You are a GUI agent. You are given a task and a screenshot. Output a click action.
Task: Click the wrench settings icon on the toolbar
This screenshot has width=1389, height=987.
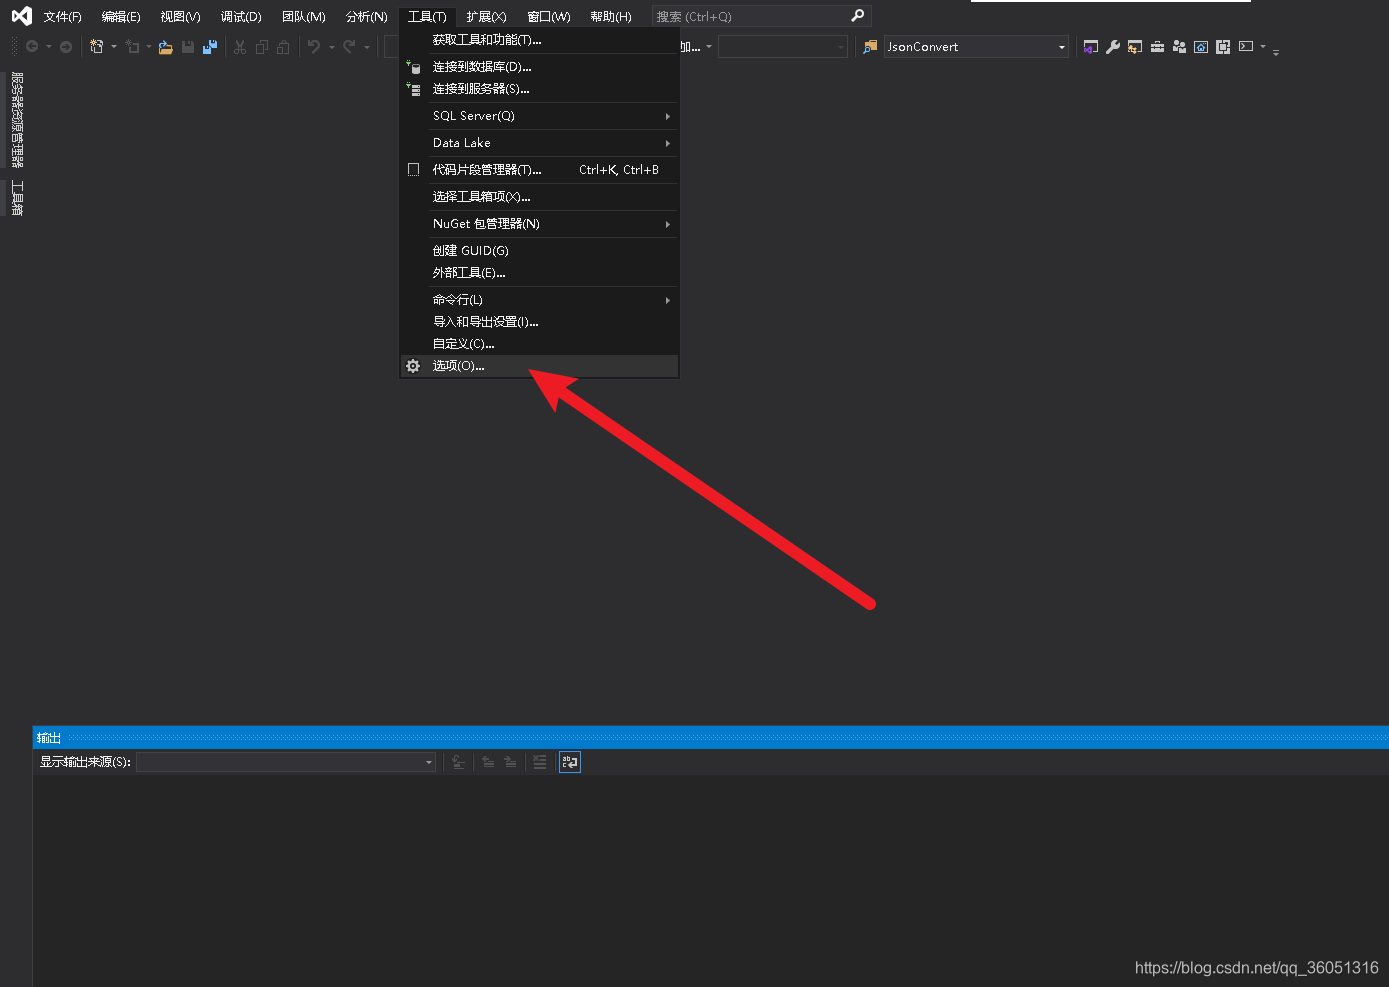(1113, 46)
